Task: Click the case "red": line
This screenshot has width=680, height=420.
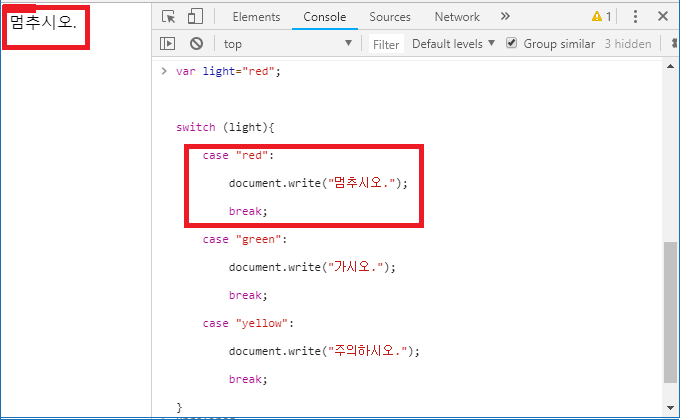Action: [x=238, y=155]
